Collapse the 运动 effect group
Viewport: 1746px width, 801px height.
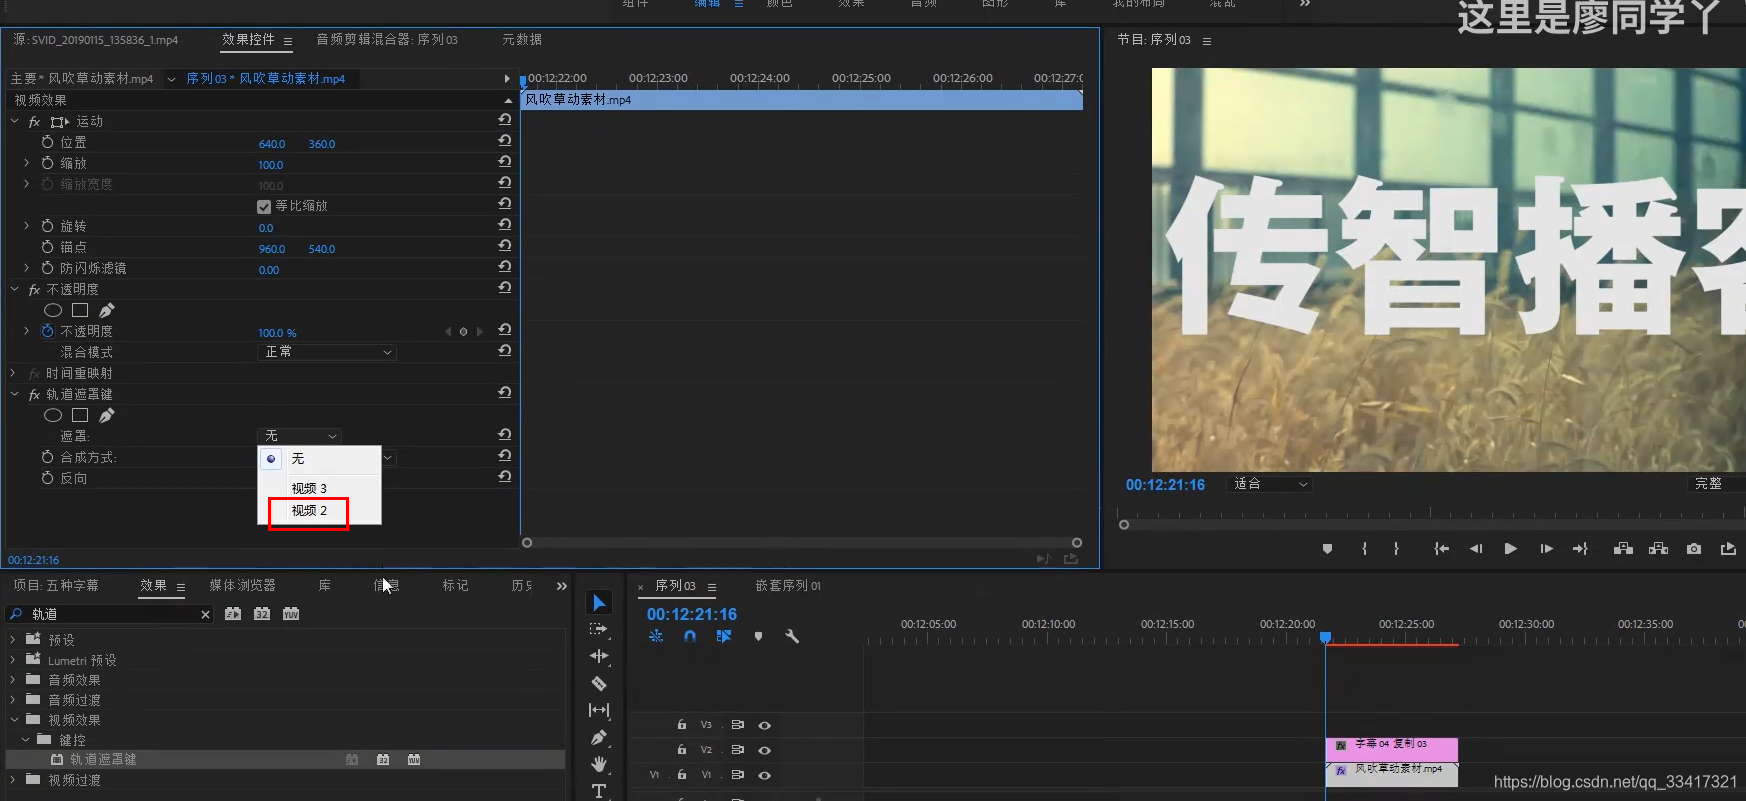tap(14, 121)
